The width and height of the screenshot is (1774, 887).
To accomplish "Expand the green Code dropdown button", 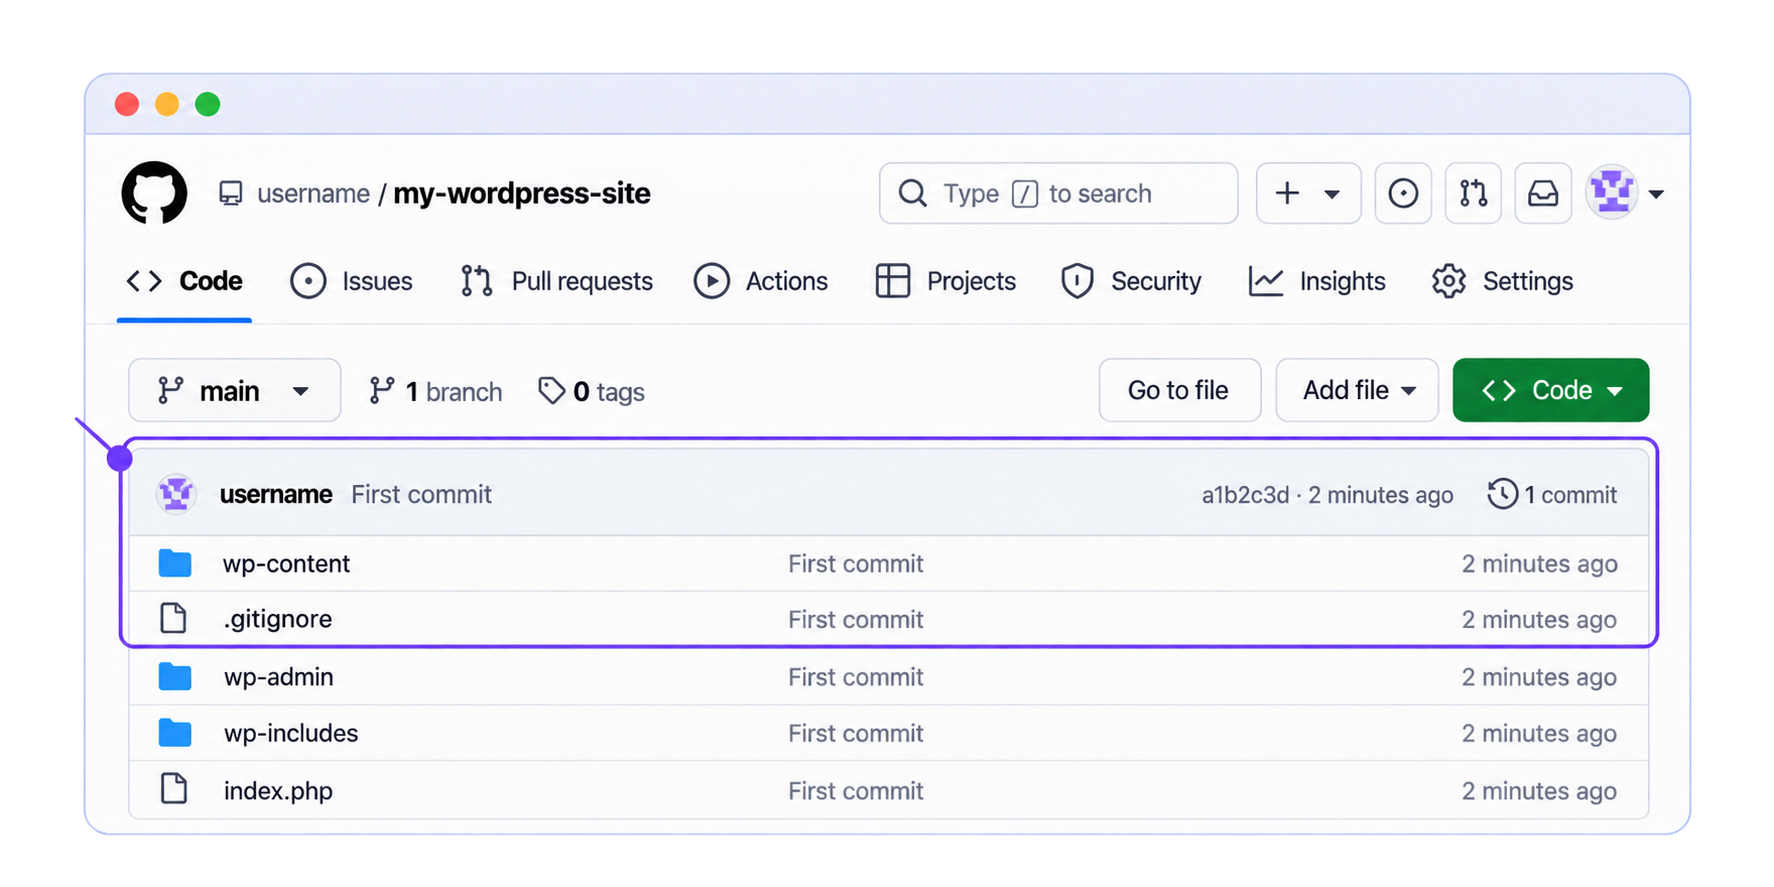I will click(1551, 390).
